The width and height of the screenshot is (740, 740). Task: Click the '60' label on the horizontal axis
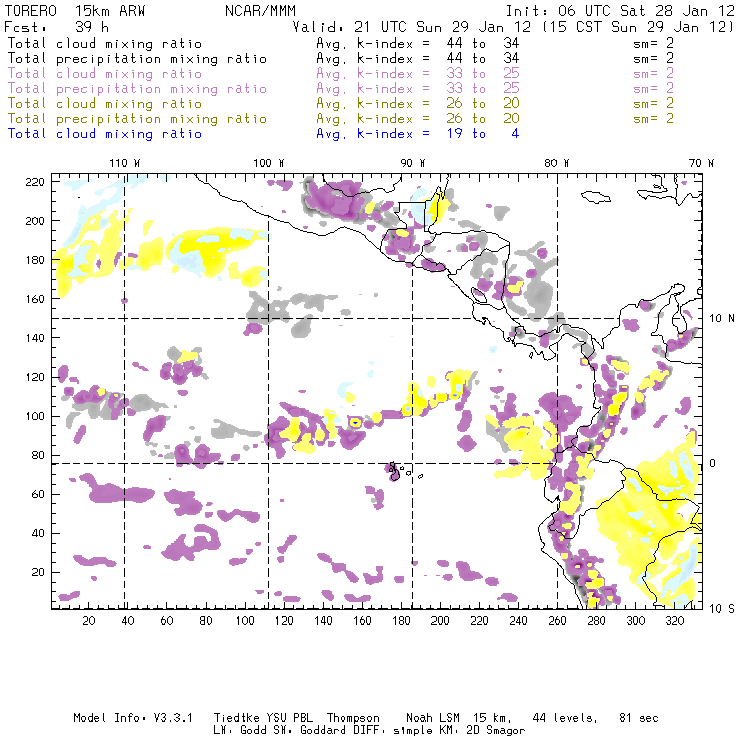pos(167,621)
